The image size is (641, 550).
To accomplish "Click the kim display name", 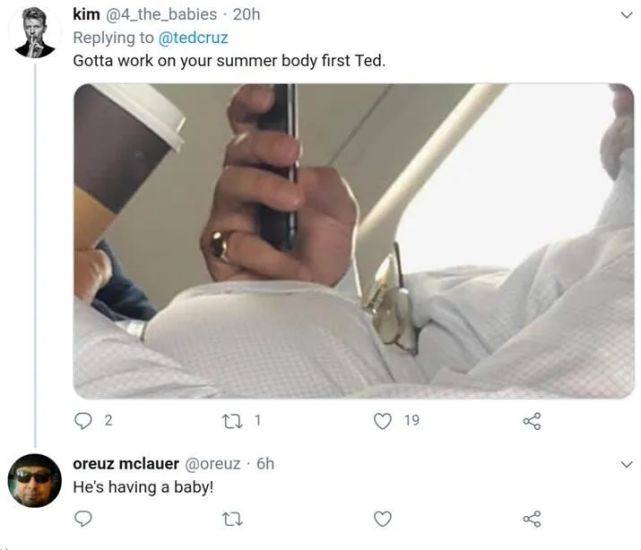I will point(86,14).
